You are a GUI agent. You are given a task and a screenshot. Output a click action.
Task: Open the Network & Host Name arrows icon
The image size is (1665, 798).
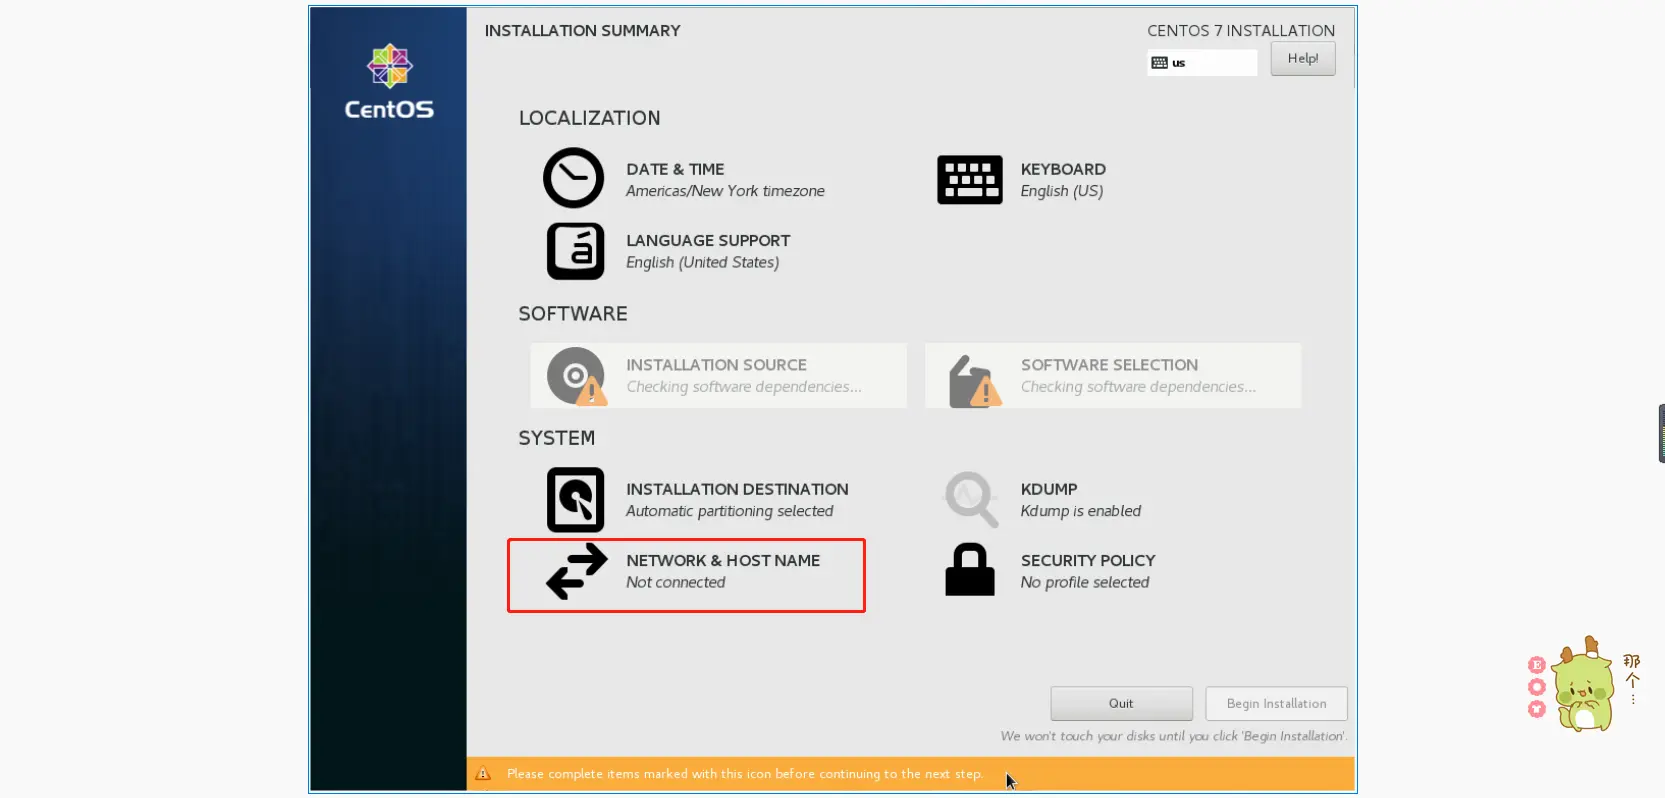576,572
